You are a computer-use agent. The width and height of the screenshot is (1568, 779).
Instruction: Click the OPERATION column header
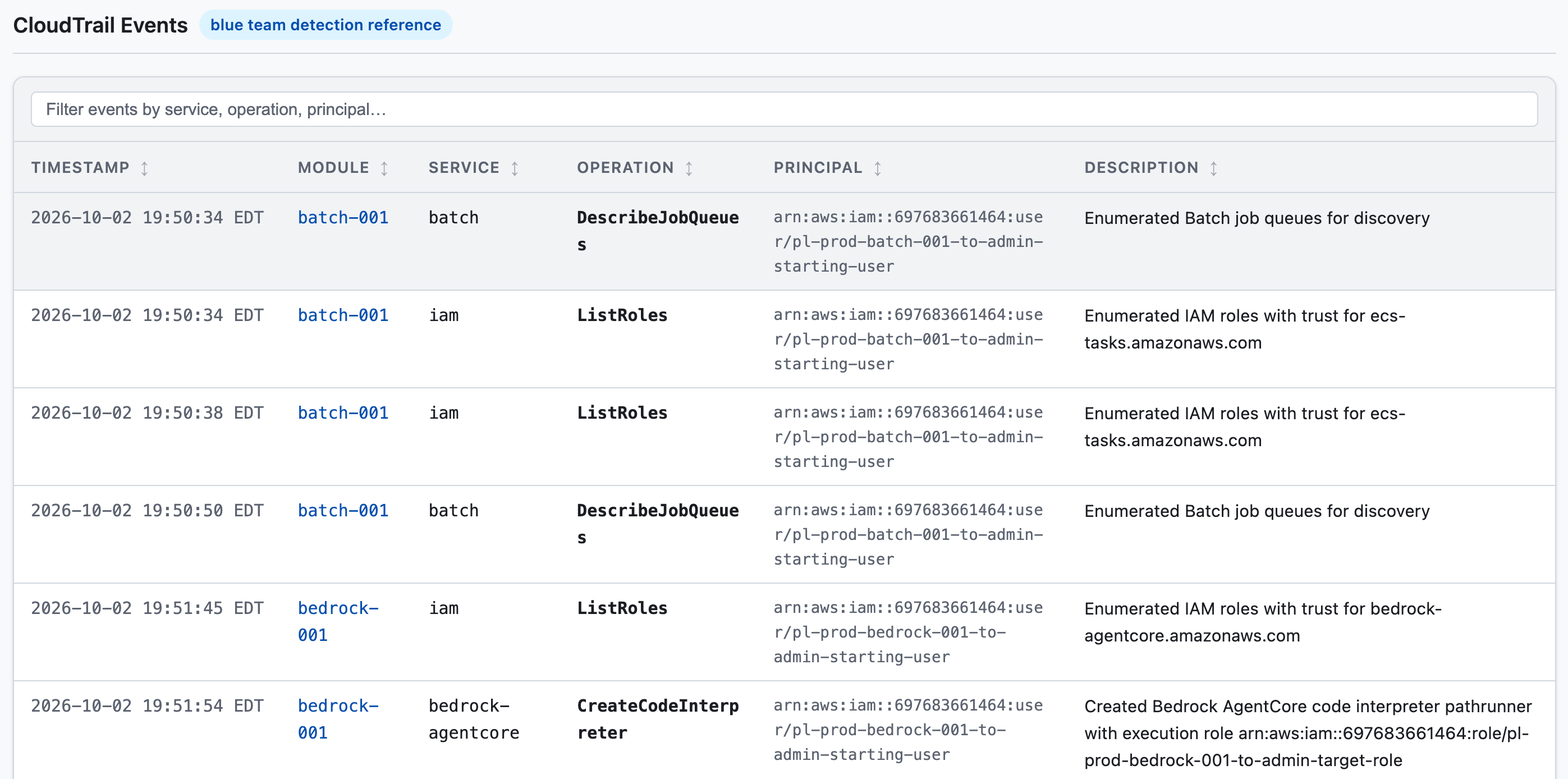pyautogui.click(x=635, y=168)
